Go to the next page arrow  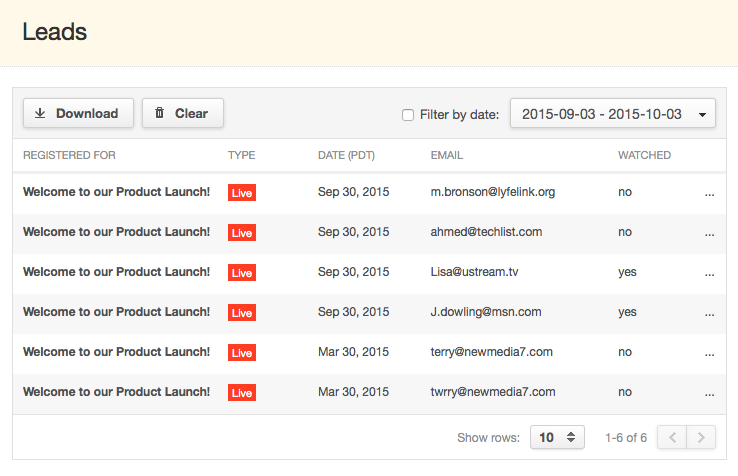coord(701,437)
